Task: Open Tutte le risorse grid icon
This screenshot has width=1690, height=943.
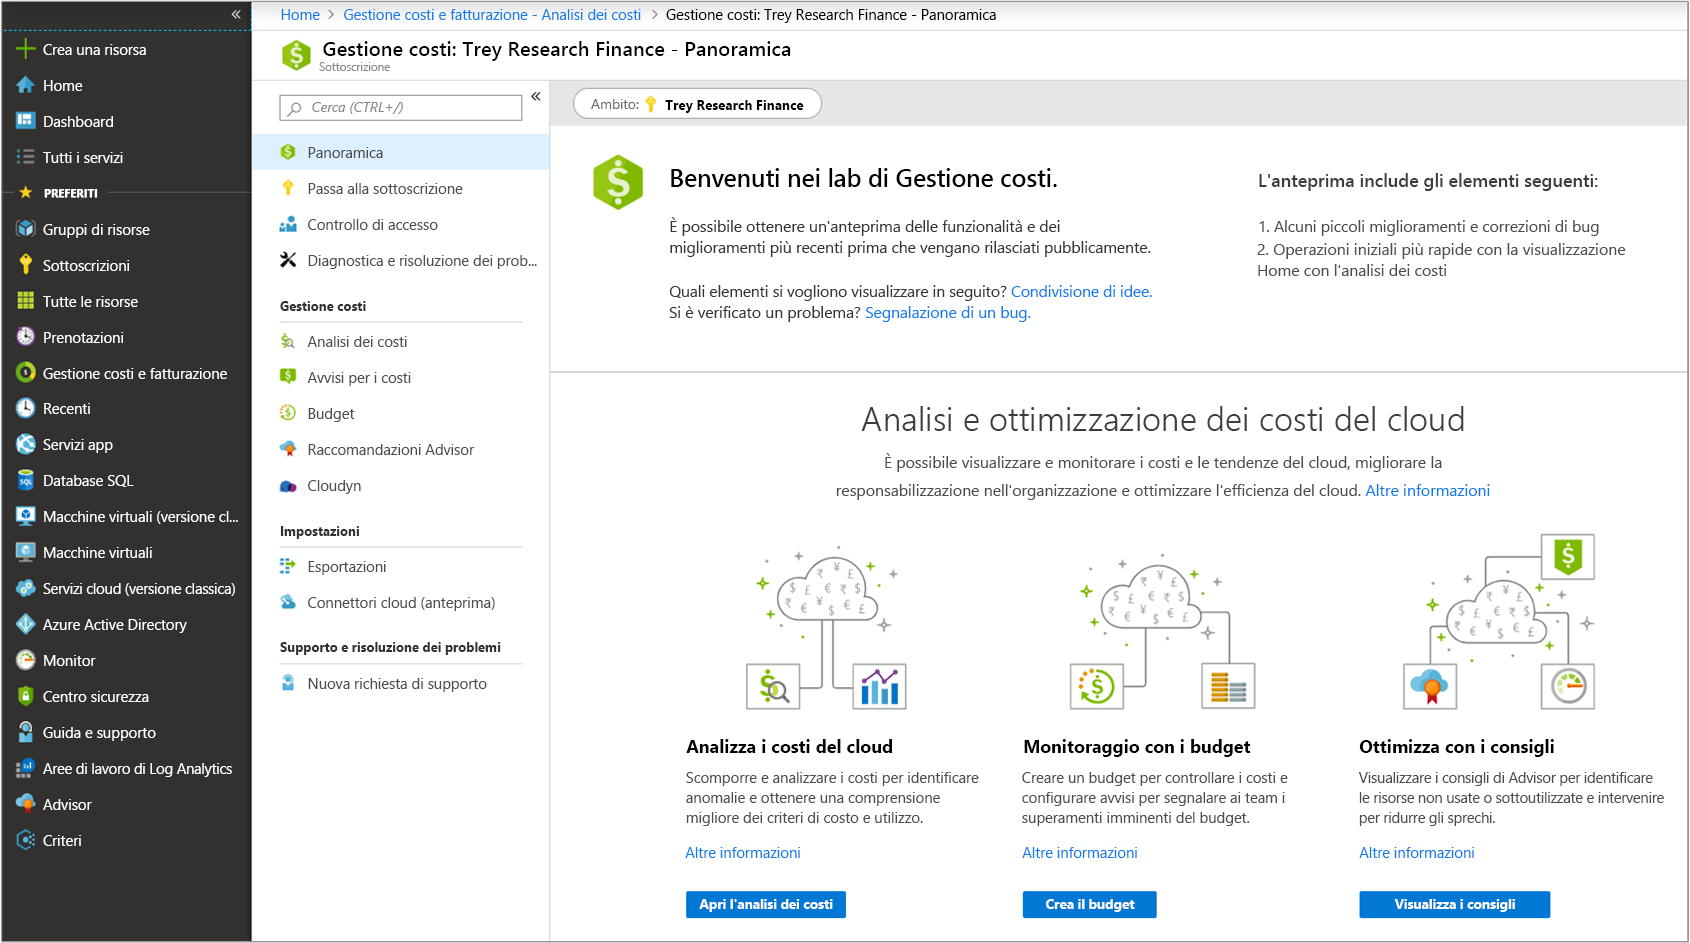Action: [25, 301]
